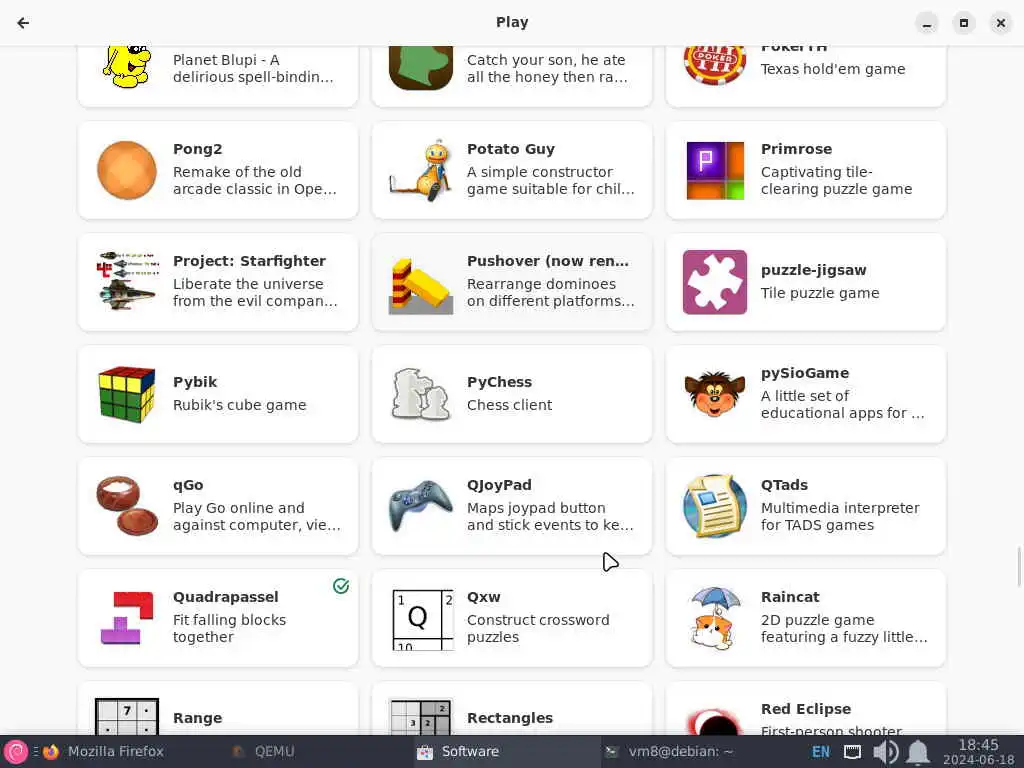Open the qGo title
1024x768 pixels.
click(x=188, y=485)
